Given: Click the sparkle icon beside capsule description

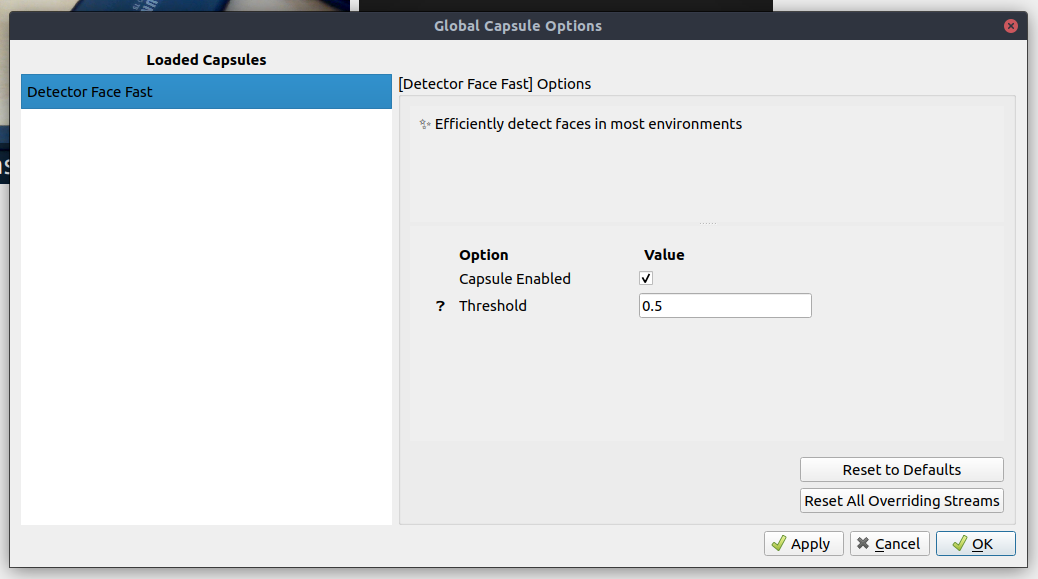Looking at the screenshot, I should pyautogui.click(x=424, y=124).
